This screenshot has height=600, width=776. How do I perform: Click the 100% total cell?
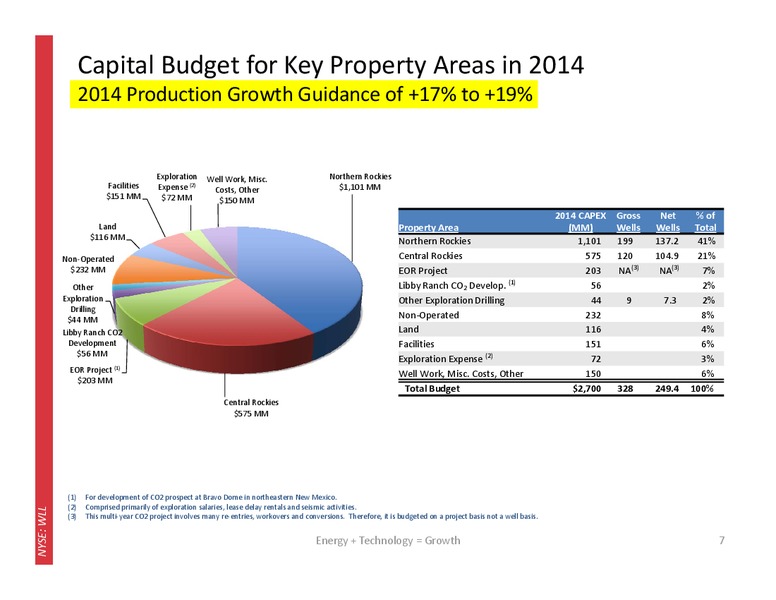[x=702, y=389]
